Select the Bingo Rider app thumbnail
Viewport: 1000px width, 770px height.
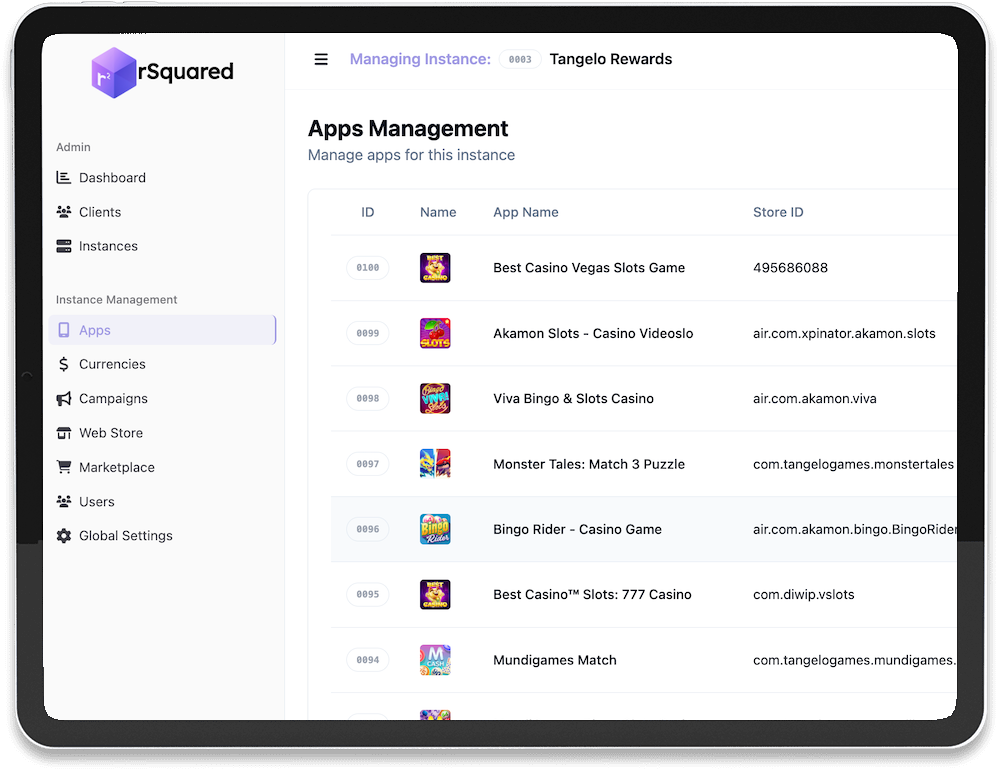pos(435,529)
